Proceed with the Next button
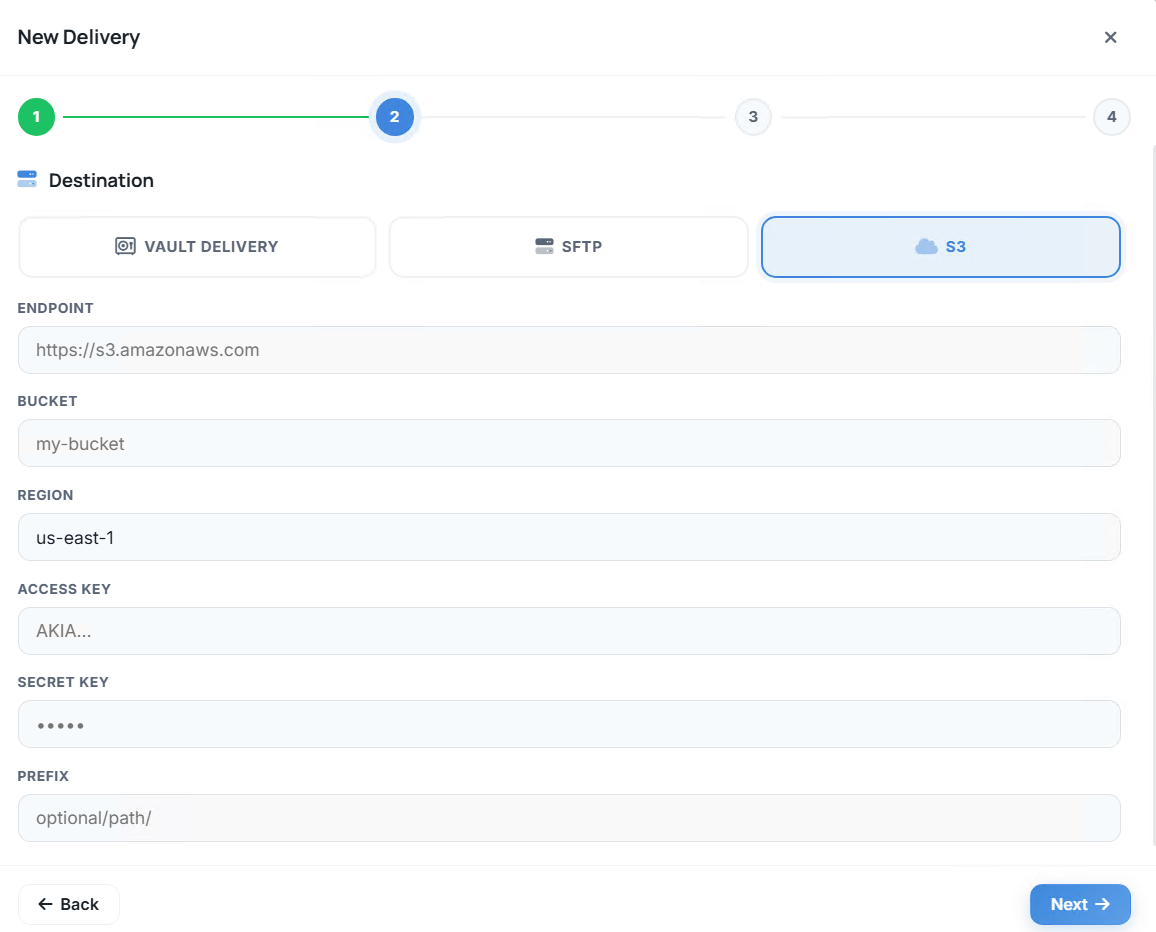This screenshot has width=1156, height=932. (x=1079, y=904)
